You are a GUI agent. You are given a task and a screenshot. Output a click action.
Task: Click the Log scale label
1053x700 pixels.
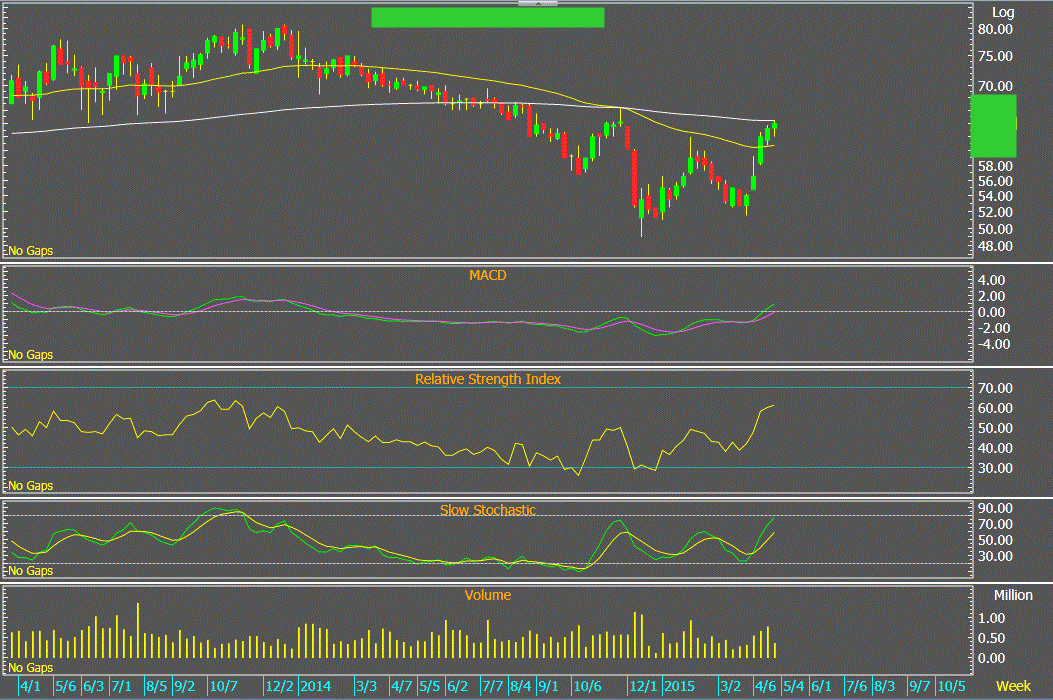[1003, 12]
